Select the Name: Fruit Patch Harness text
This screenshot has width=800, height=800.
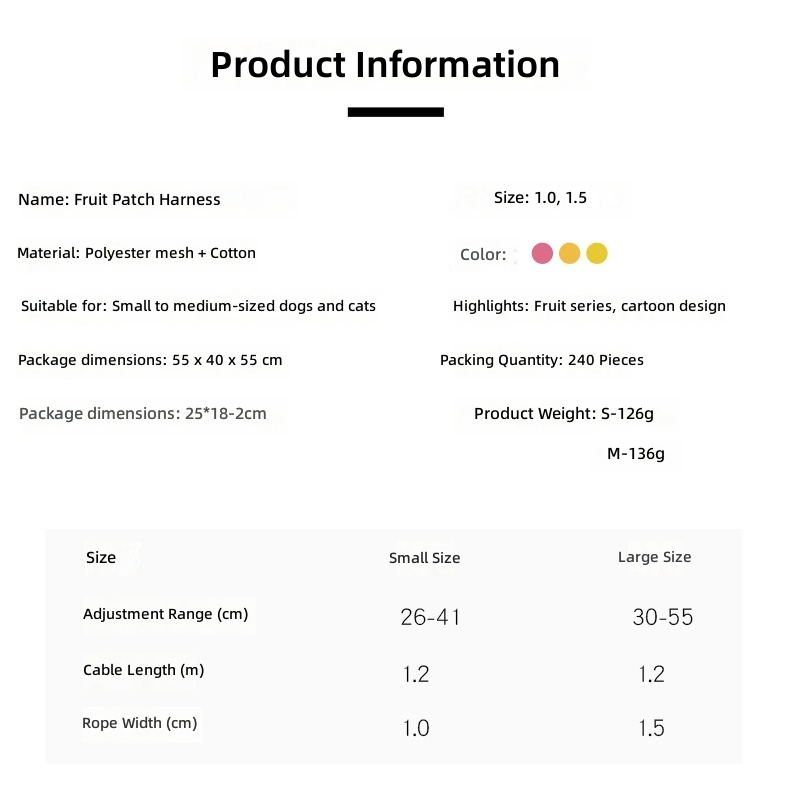pos(119,199)
